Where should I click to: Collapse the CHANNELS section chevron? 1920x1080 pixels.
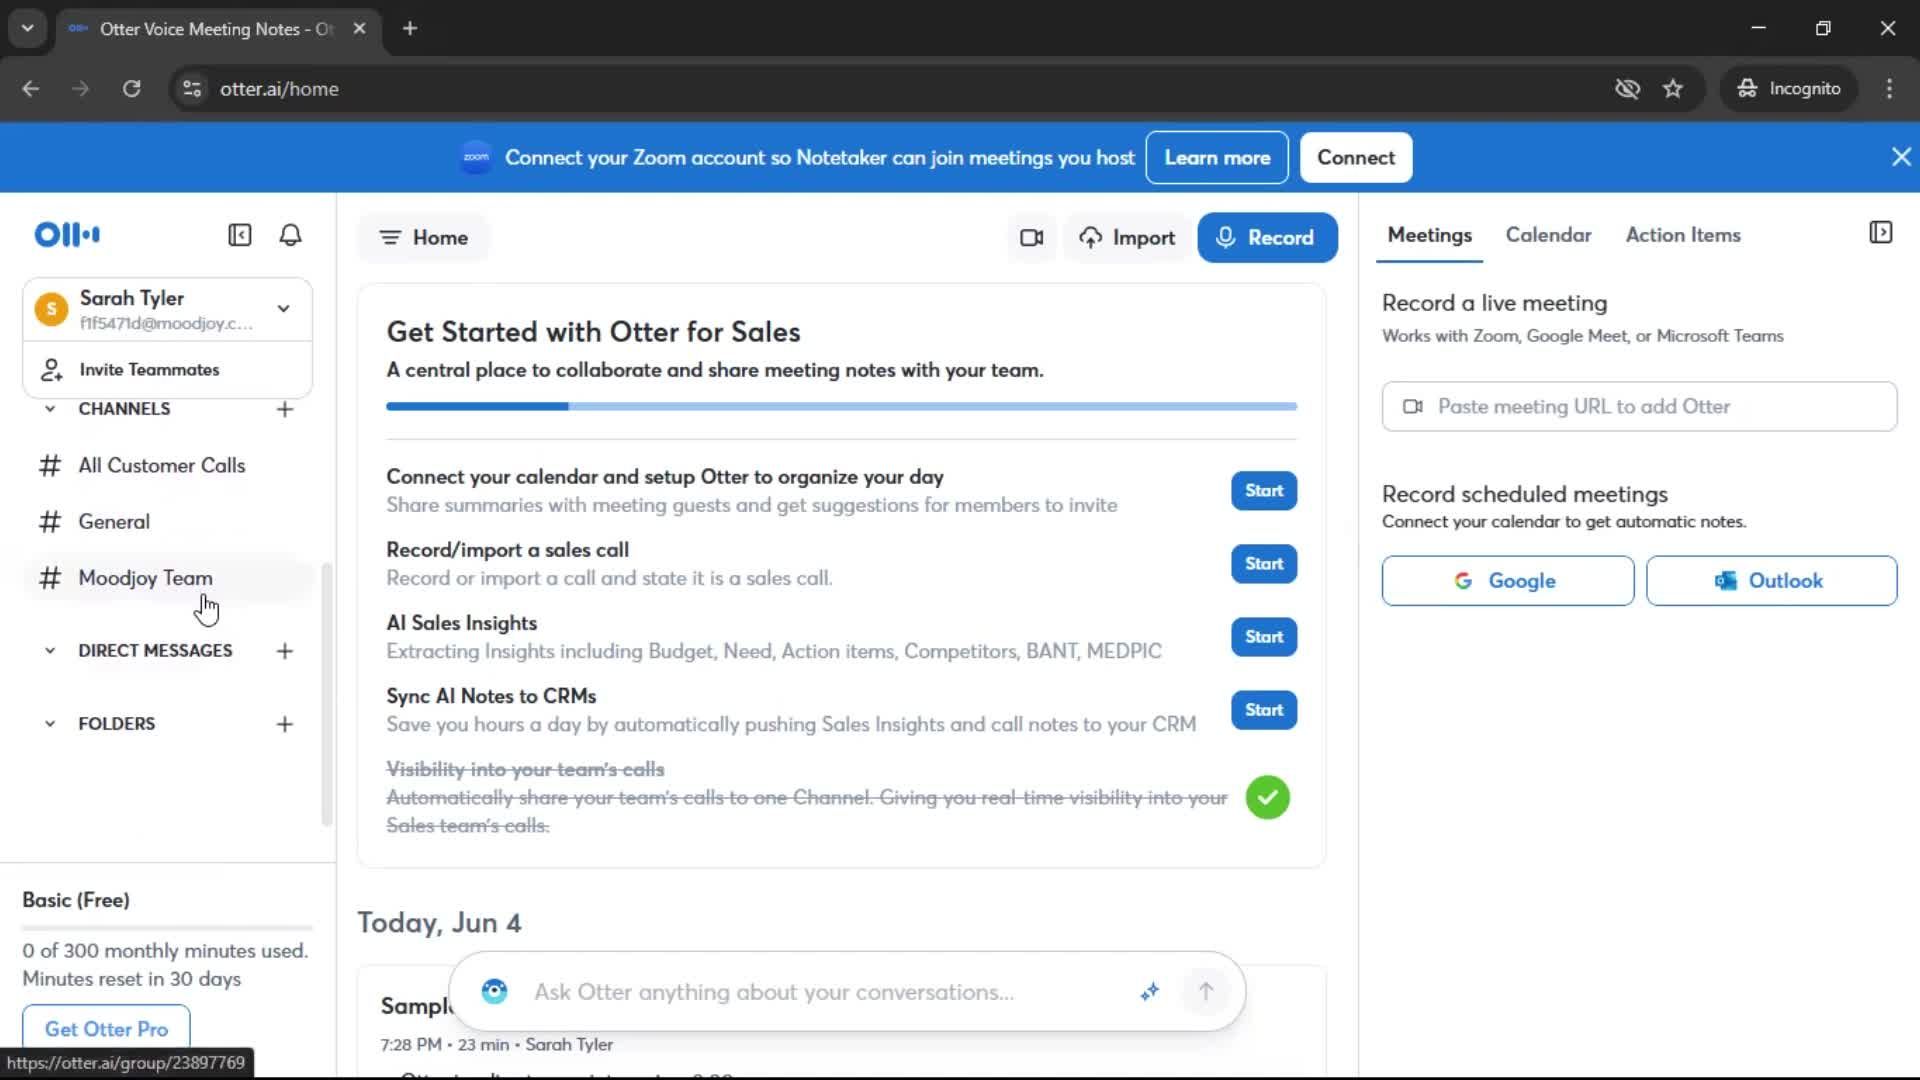tap(50, 409)
